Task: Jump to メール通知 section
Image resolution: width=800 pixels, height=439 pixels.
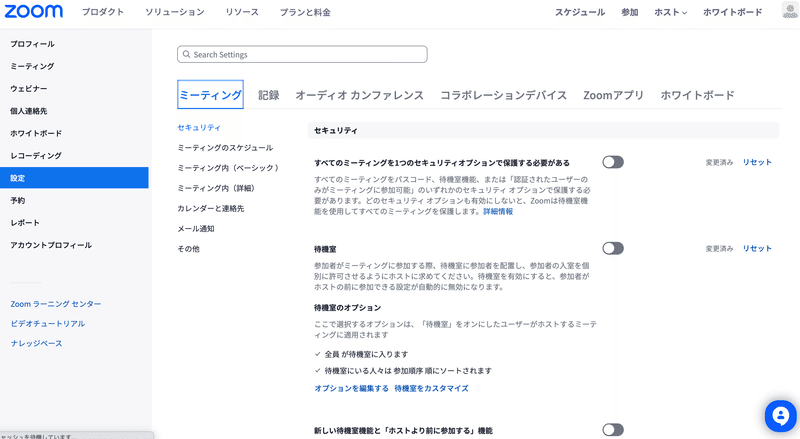Action: click(x=196, y=229)
